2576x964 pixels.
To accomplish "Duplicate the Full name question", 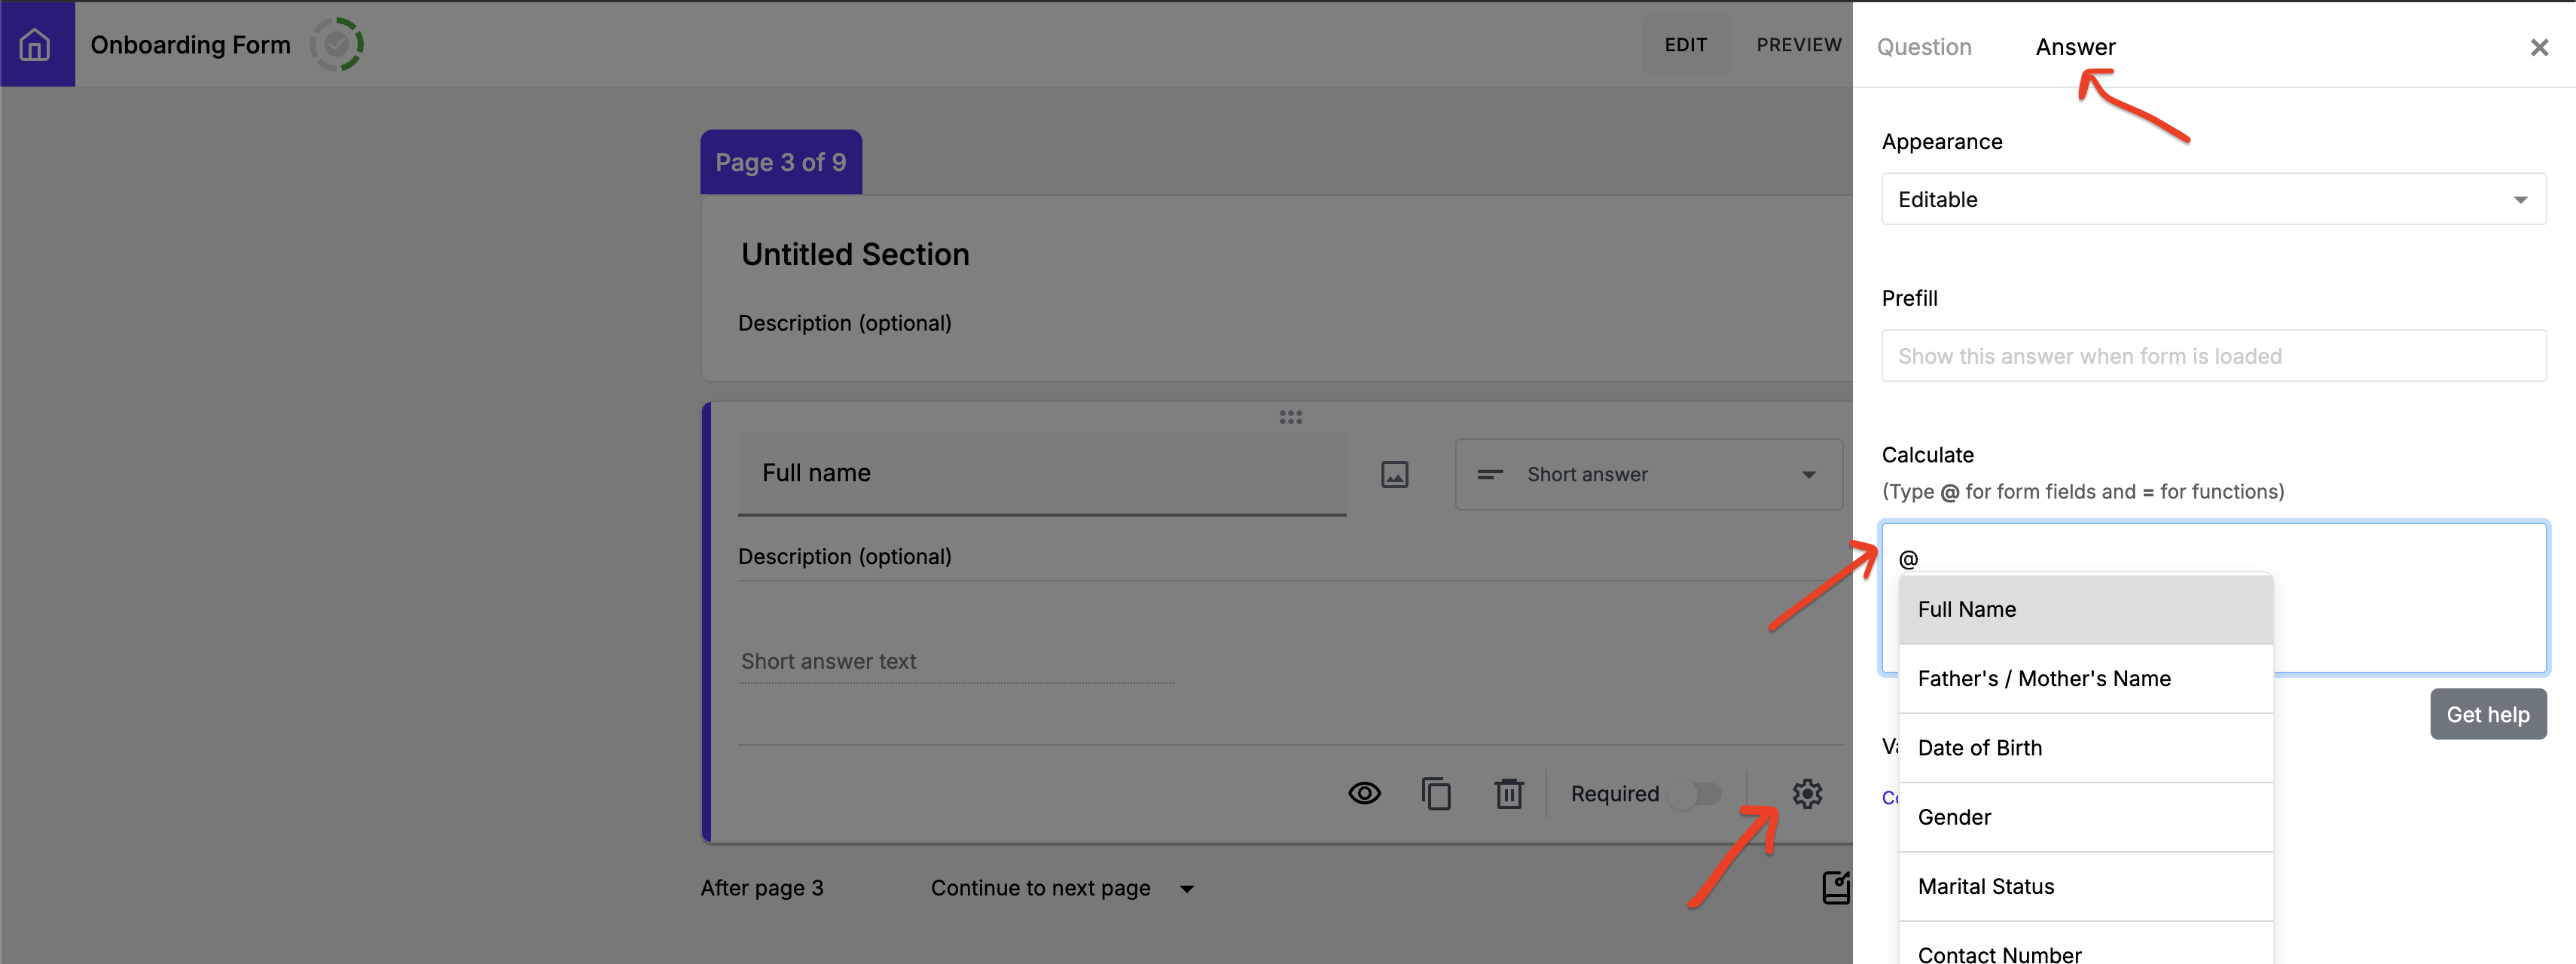I will pyautogui.click(x=1436, y=794).
